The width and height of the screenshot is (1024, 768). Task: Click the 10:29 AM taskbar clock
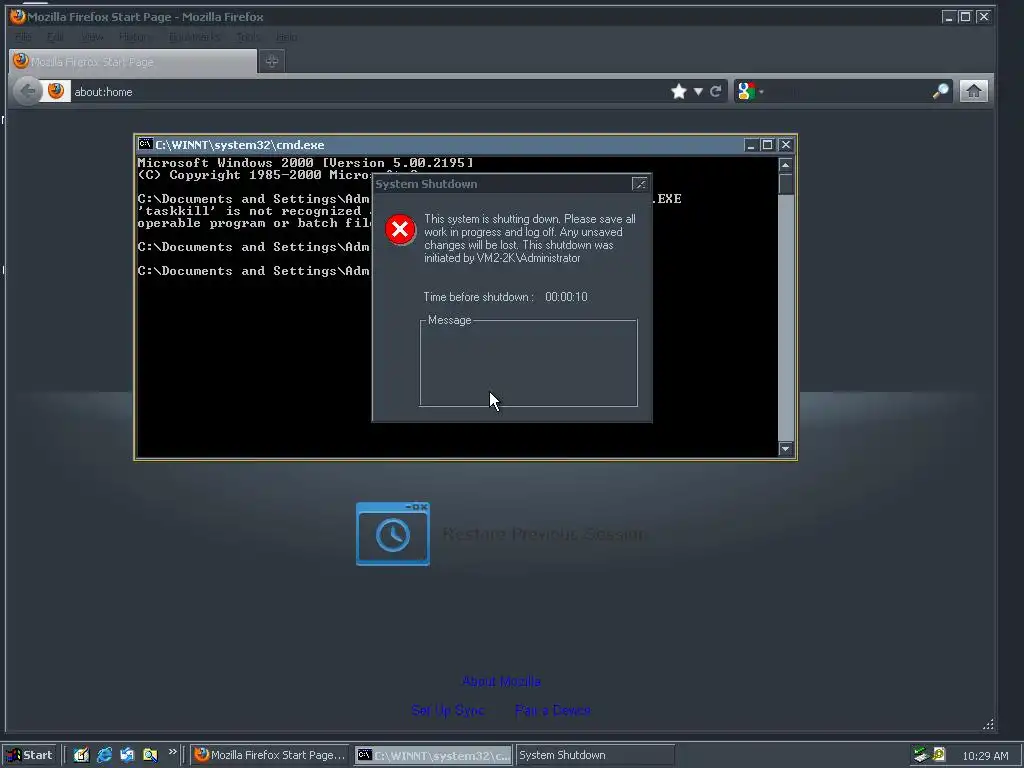click(x=985, y=756)
